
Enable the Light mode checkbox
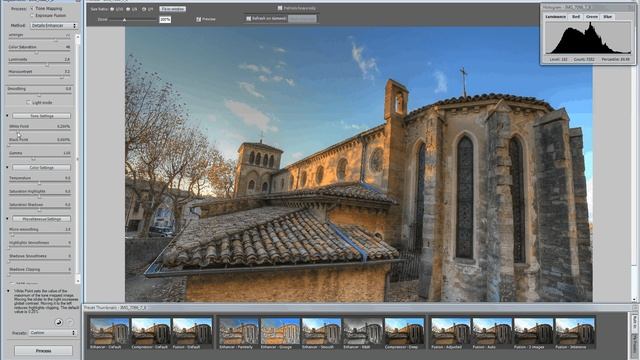tap(28, 102)
